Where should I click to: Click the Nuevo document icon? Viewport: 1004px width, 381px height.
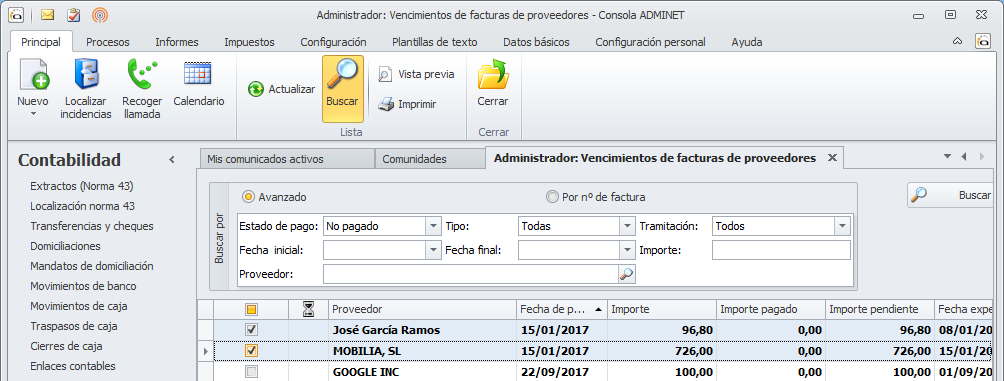[33, 74]
